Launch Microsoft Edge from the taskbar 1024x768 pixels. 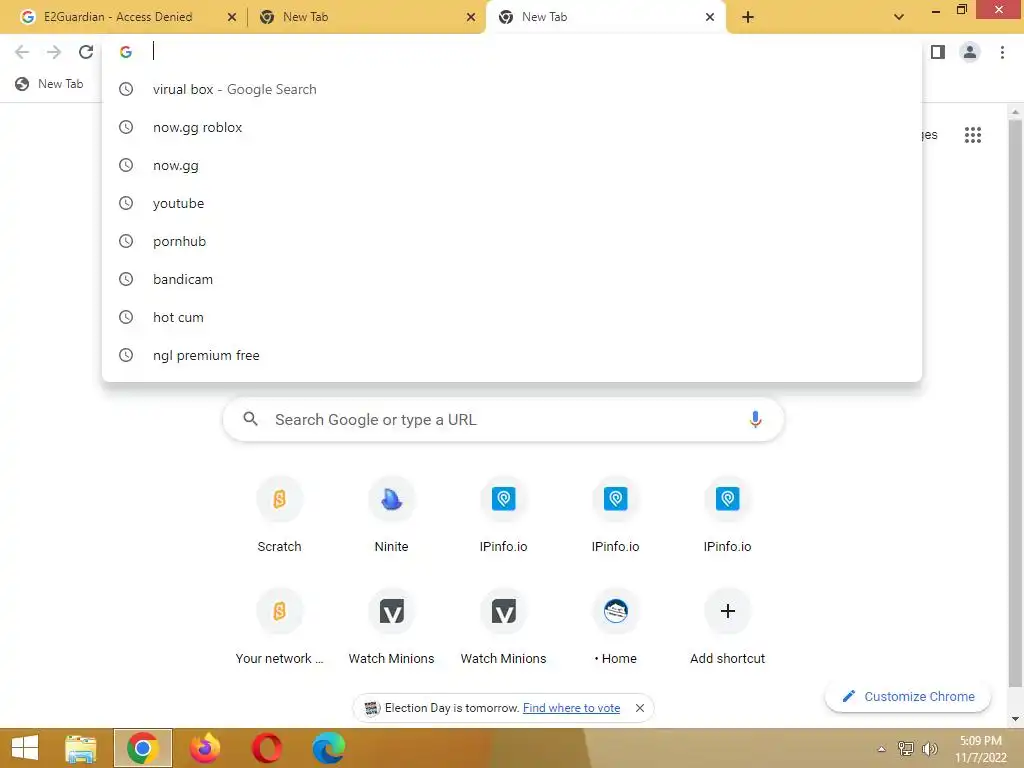[x=328, y=748]
